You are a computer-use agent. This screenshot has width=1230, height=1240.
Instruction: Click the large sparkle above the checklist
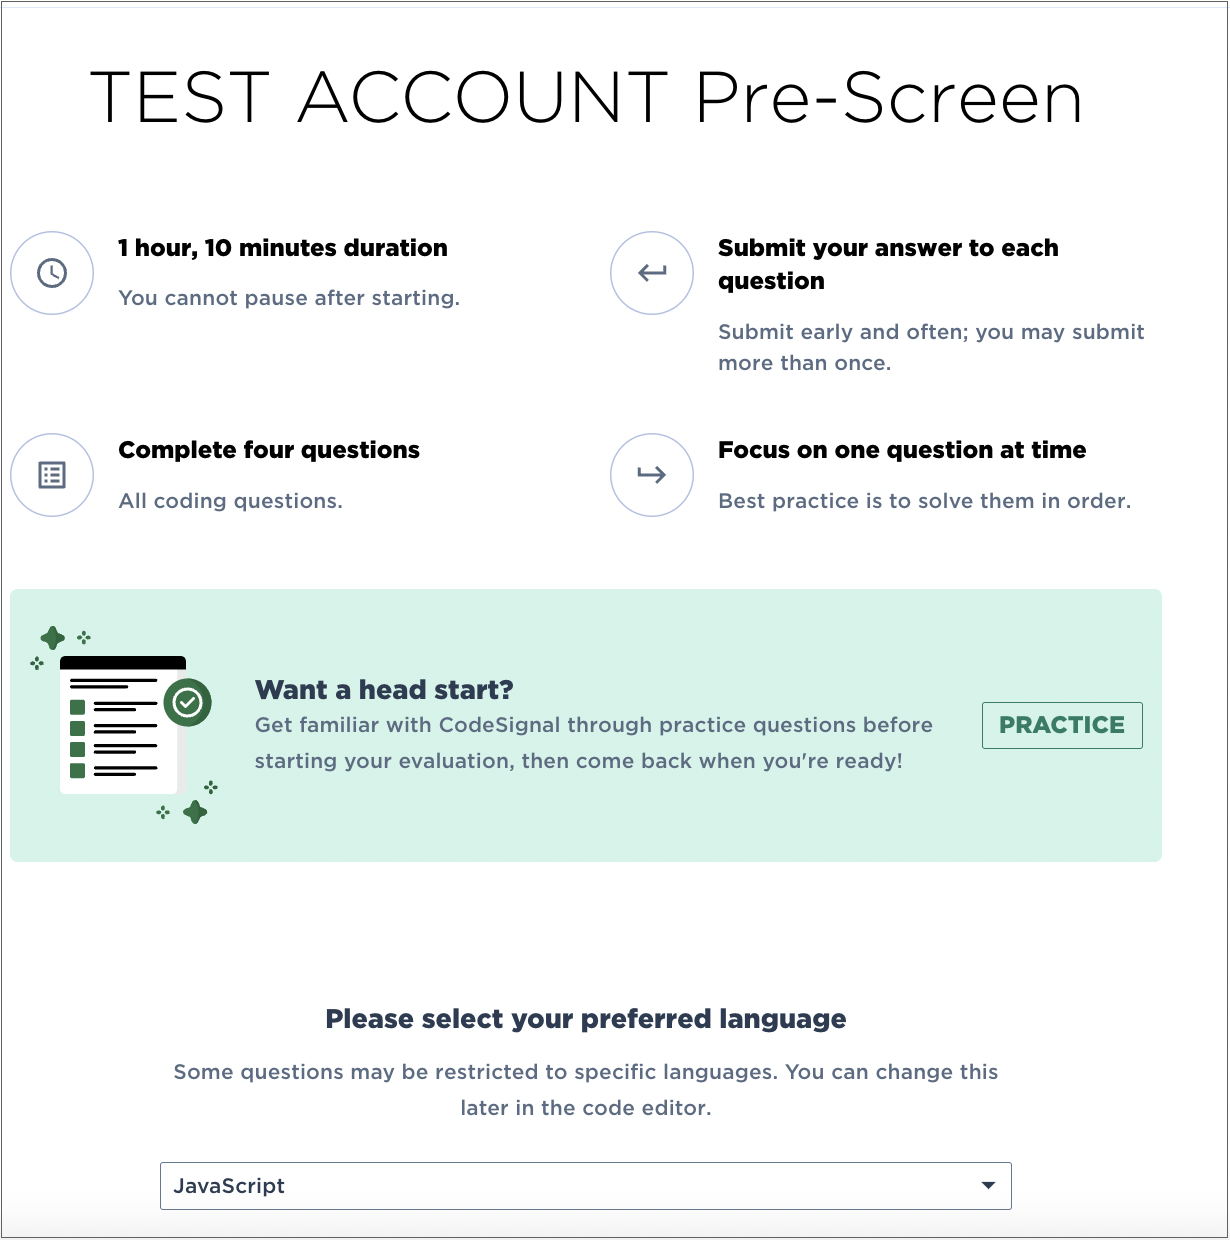(53, 638)
